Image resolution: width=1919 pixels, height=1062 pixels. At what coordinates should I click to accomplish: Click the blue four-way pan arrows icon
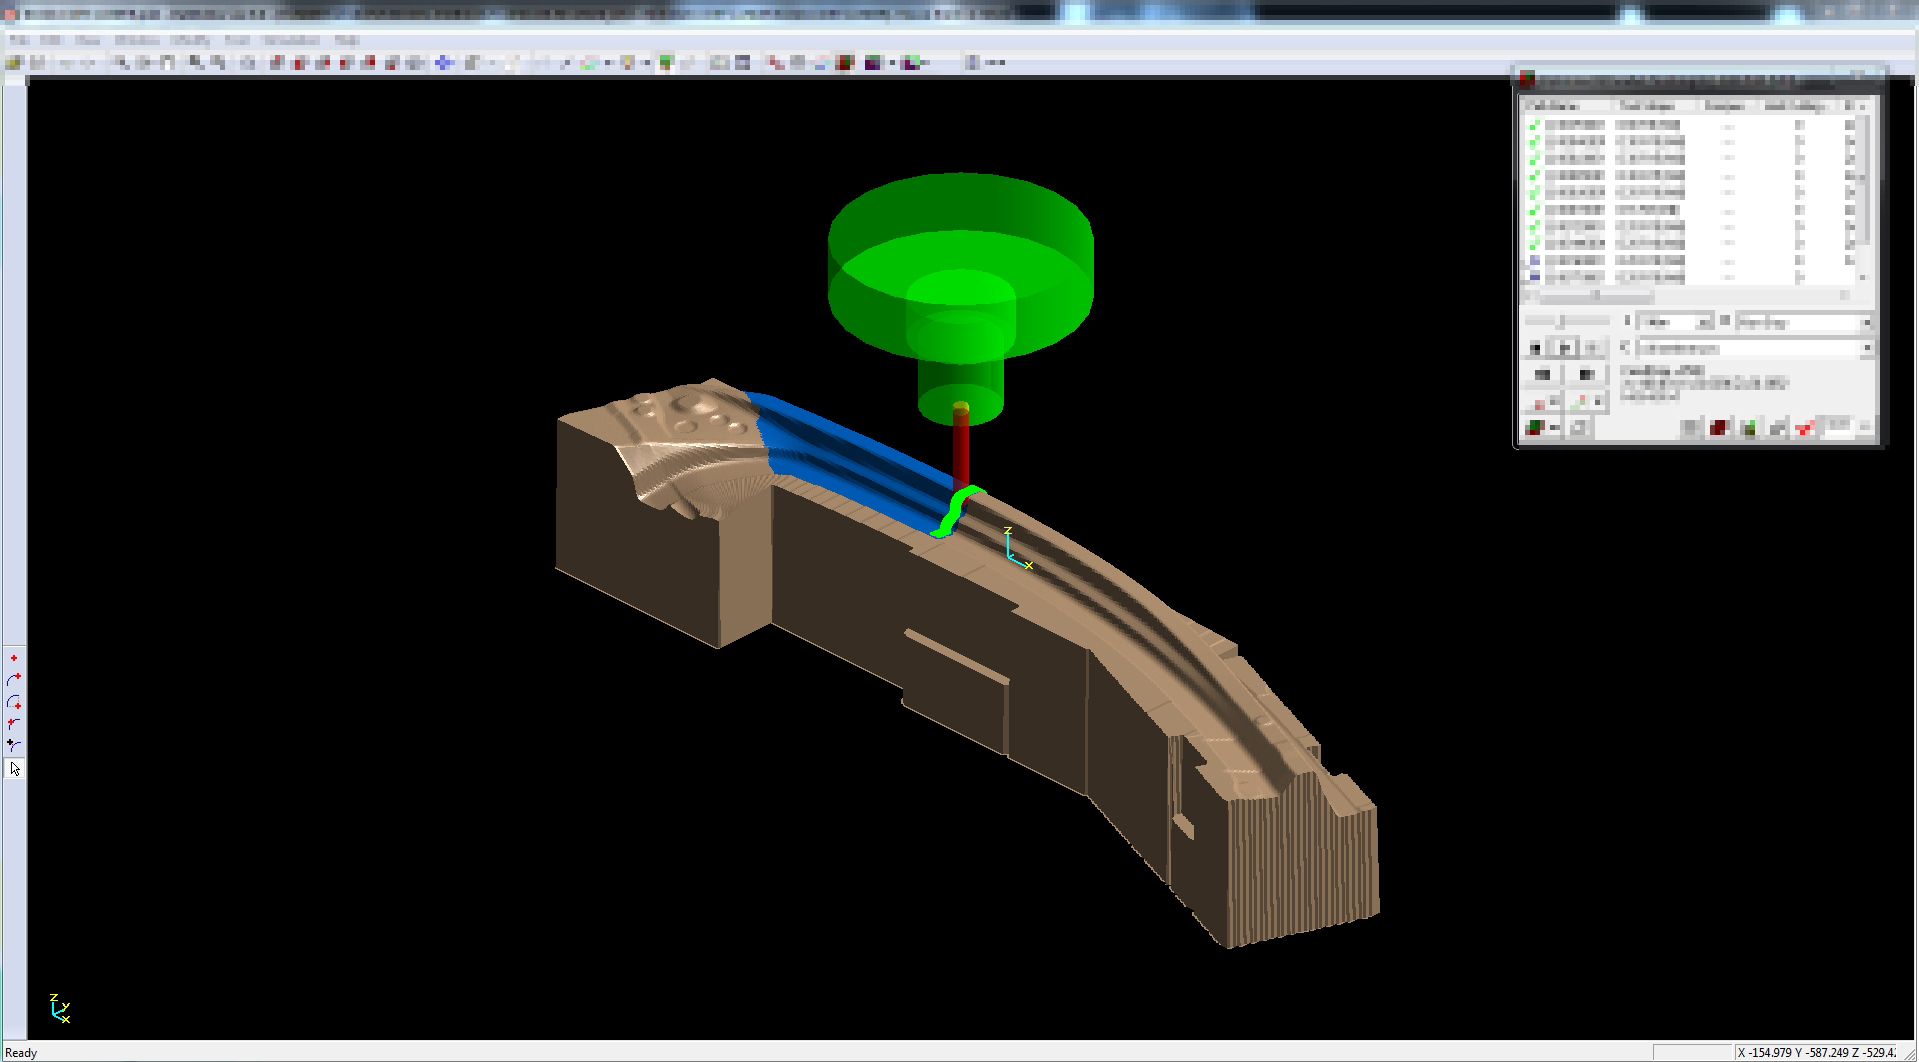coord(443,62)
